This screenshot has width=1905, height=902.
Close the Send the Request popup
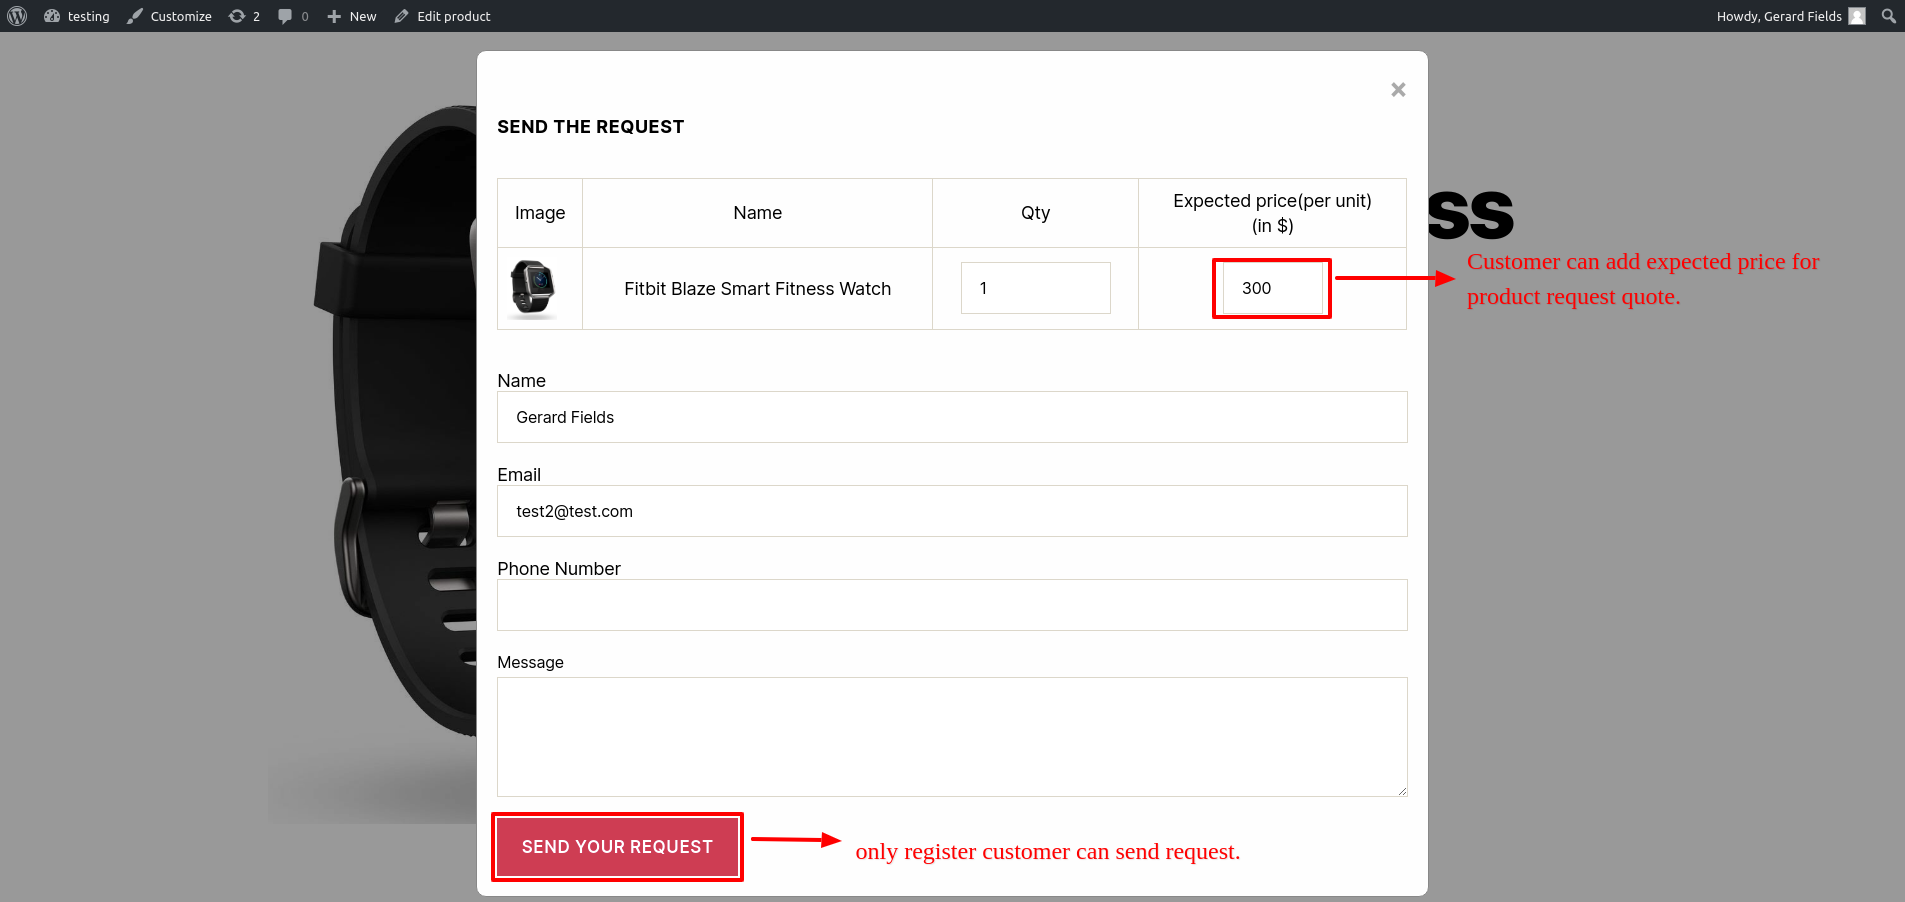click(x=1398, y=90)
